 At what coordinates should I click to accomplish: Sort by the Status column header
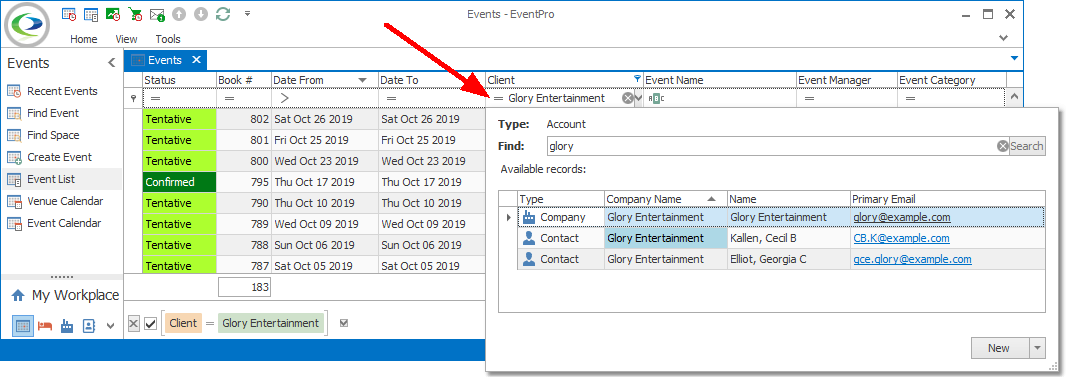179,80
